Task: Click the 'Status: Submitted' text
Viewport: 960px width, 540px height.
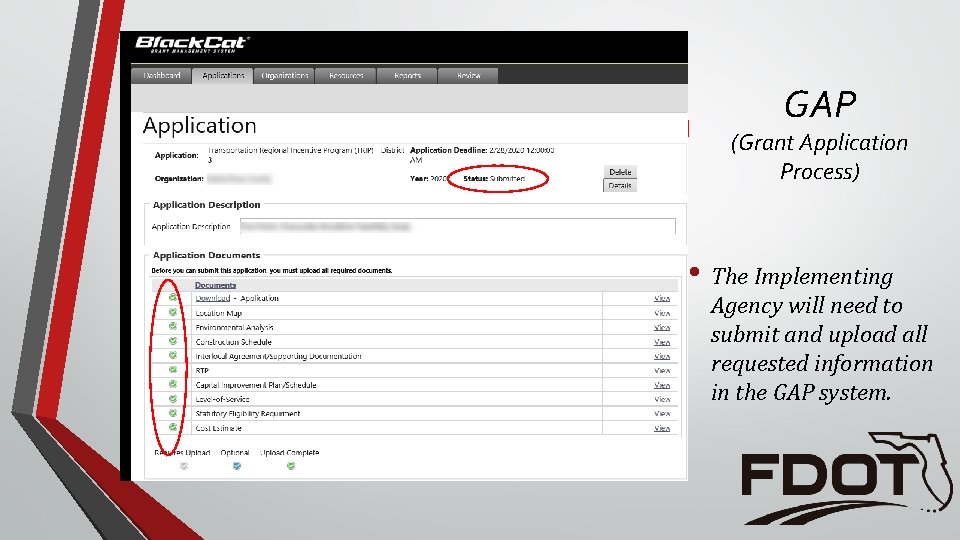Action: coord(494,179)
